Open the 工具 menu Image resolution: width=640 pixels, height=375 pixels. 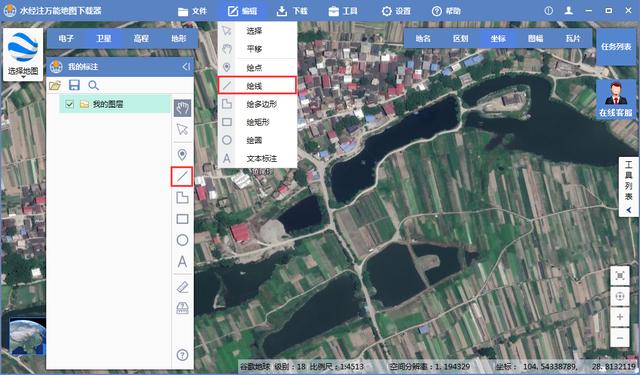(x=343, y=11)
